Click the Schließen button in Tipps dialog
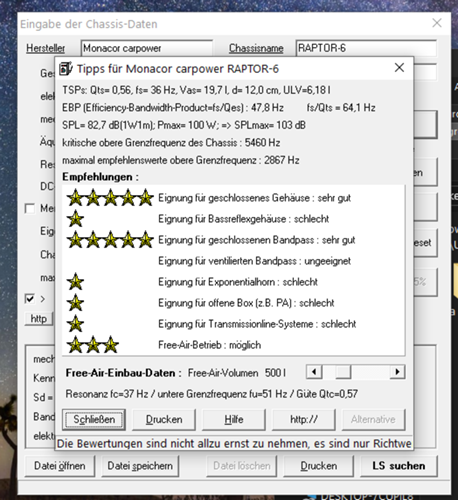 point(94,419)
